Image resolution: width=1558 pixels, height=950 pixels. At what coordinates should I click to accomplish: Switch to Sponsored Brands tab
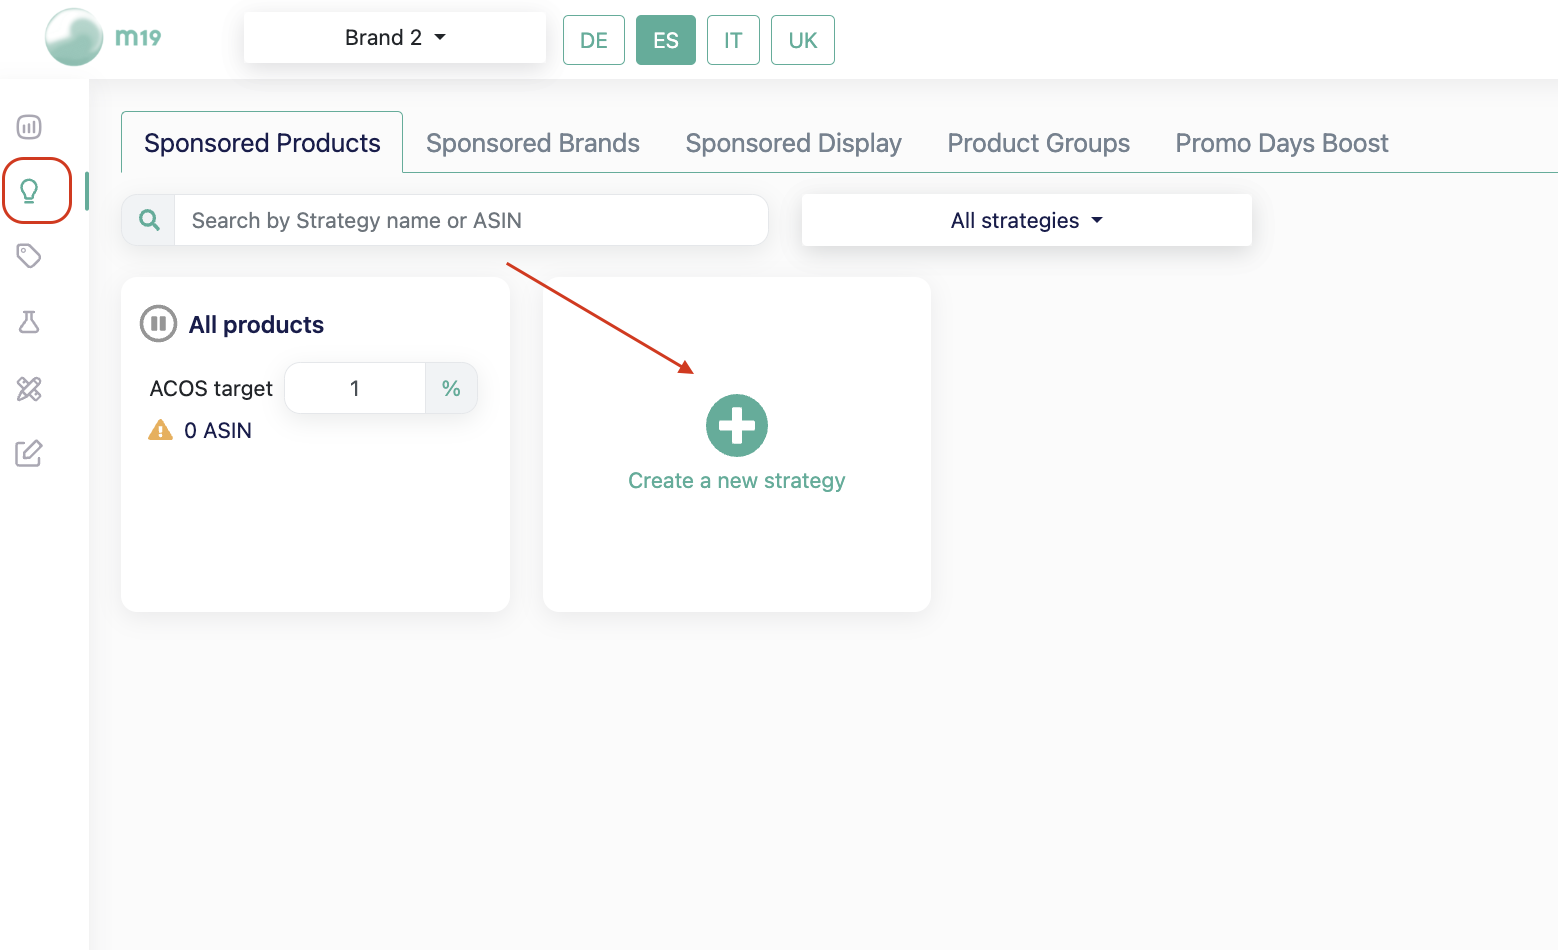pyautogui.click(x=533, y=143)
